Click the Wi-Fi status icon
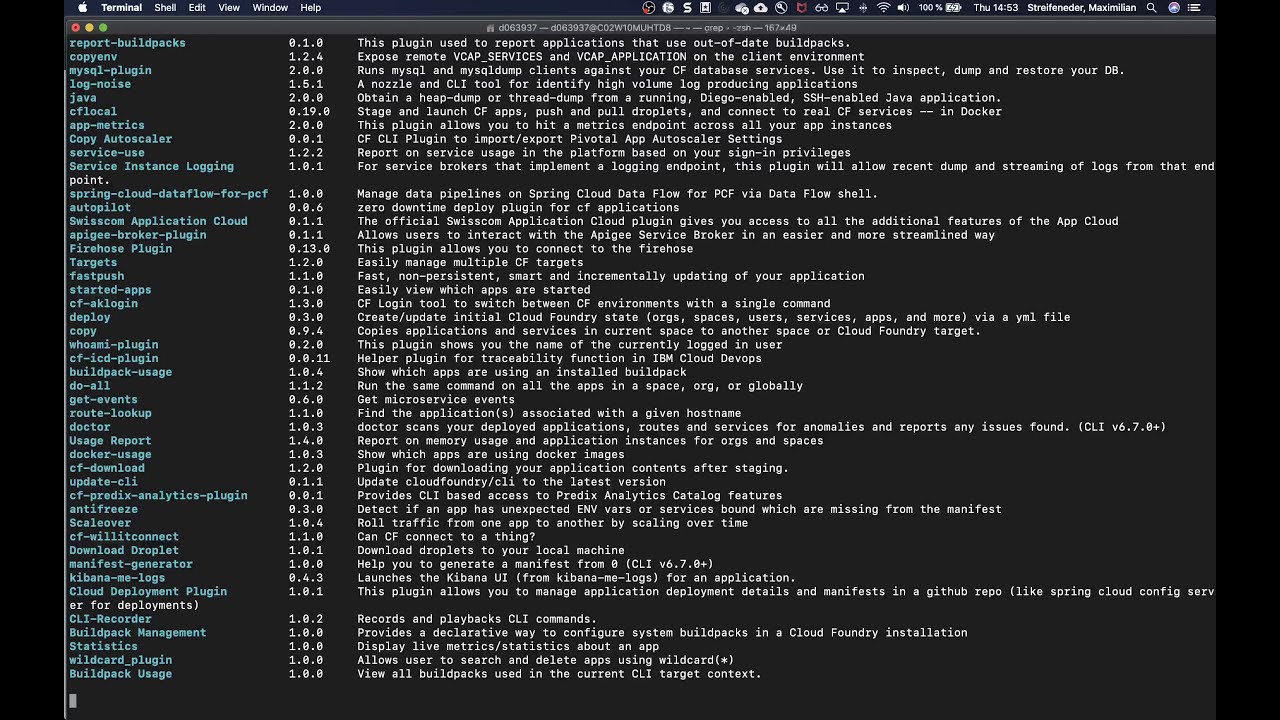This screenshot has width=1280, height=720. click(x=883, y=7)
